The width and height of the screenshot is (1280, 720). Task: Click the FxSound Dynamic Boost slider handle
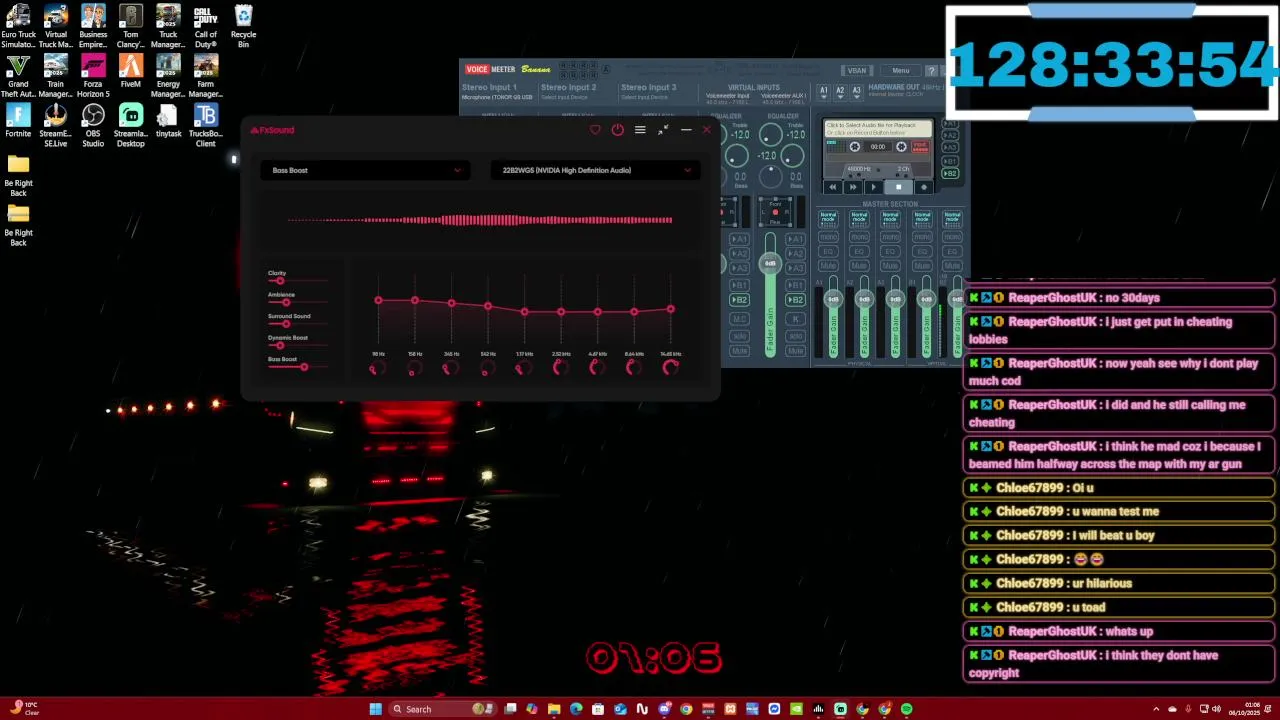pyautogui.click(x=280, y=346)
